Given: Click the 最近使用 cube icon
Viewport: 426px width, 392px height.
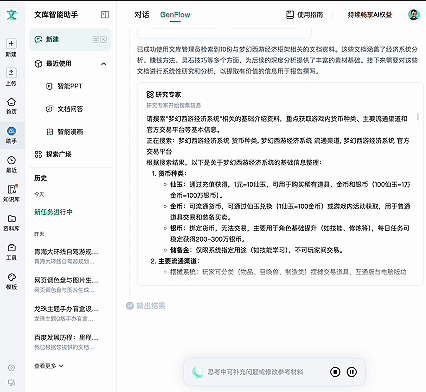Looking at the screenshot, I should tap(38, 63).
